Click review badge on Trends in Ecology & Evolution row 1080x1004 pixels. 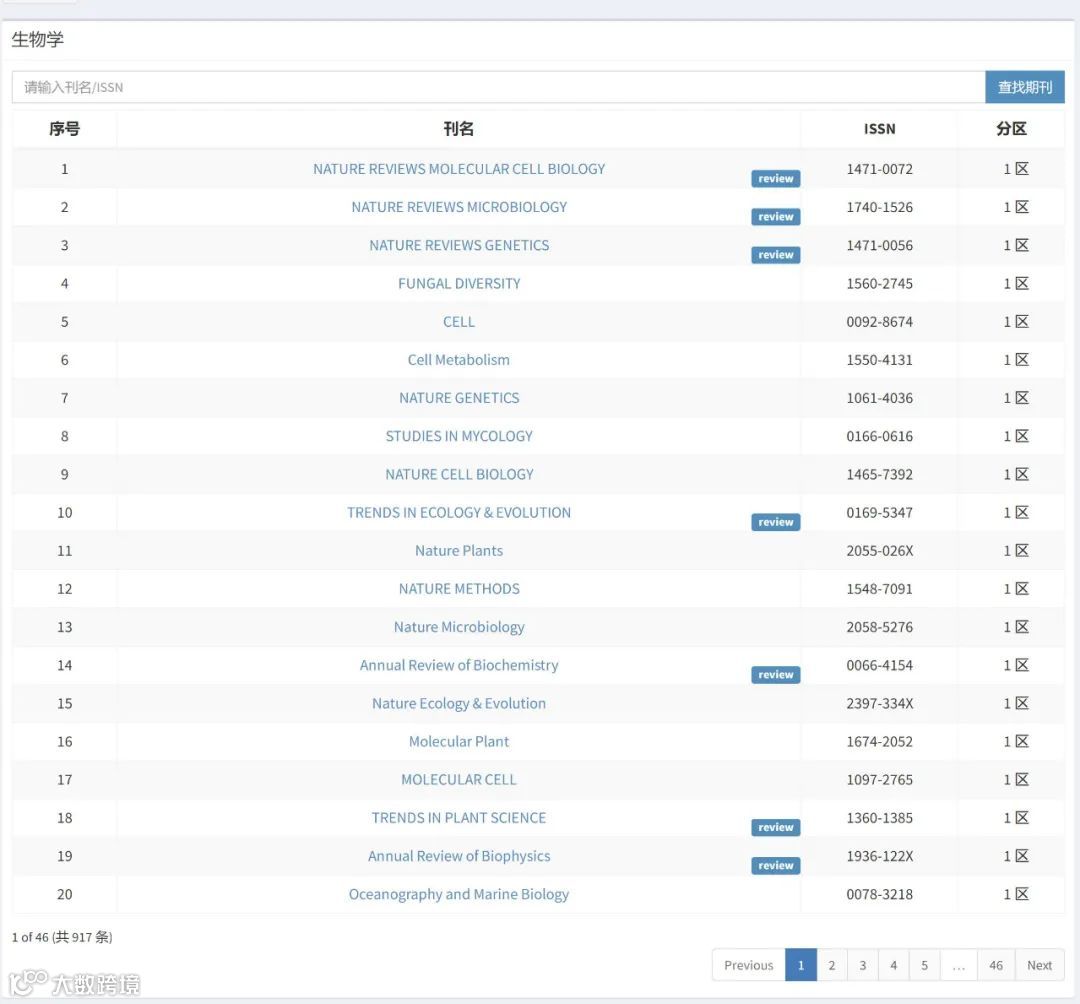(x=776, y=522)
